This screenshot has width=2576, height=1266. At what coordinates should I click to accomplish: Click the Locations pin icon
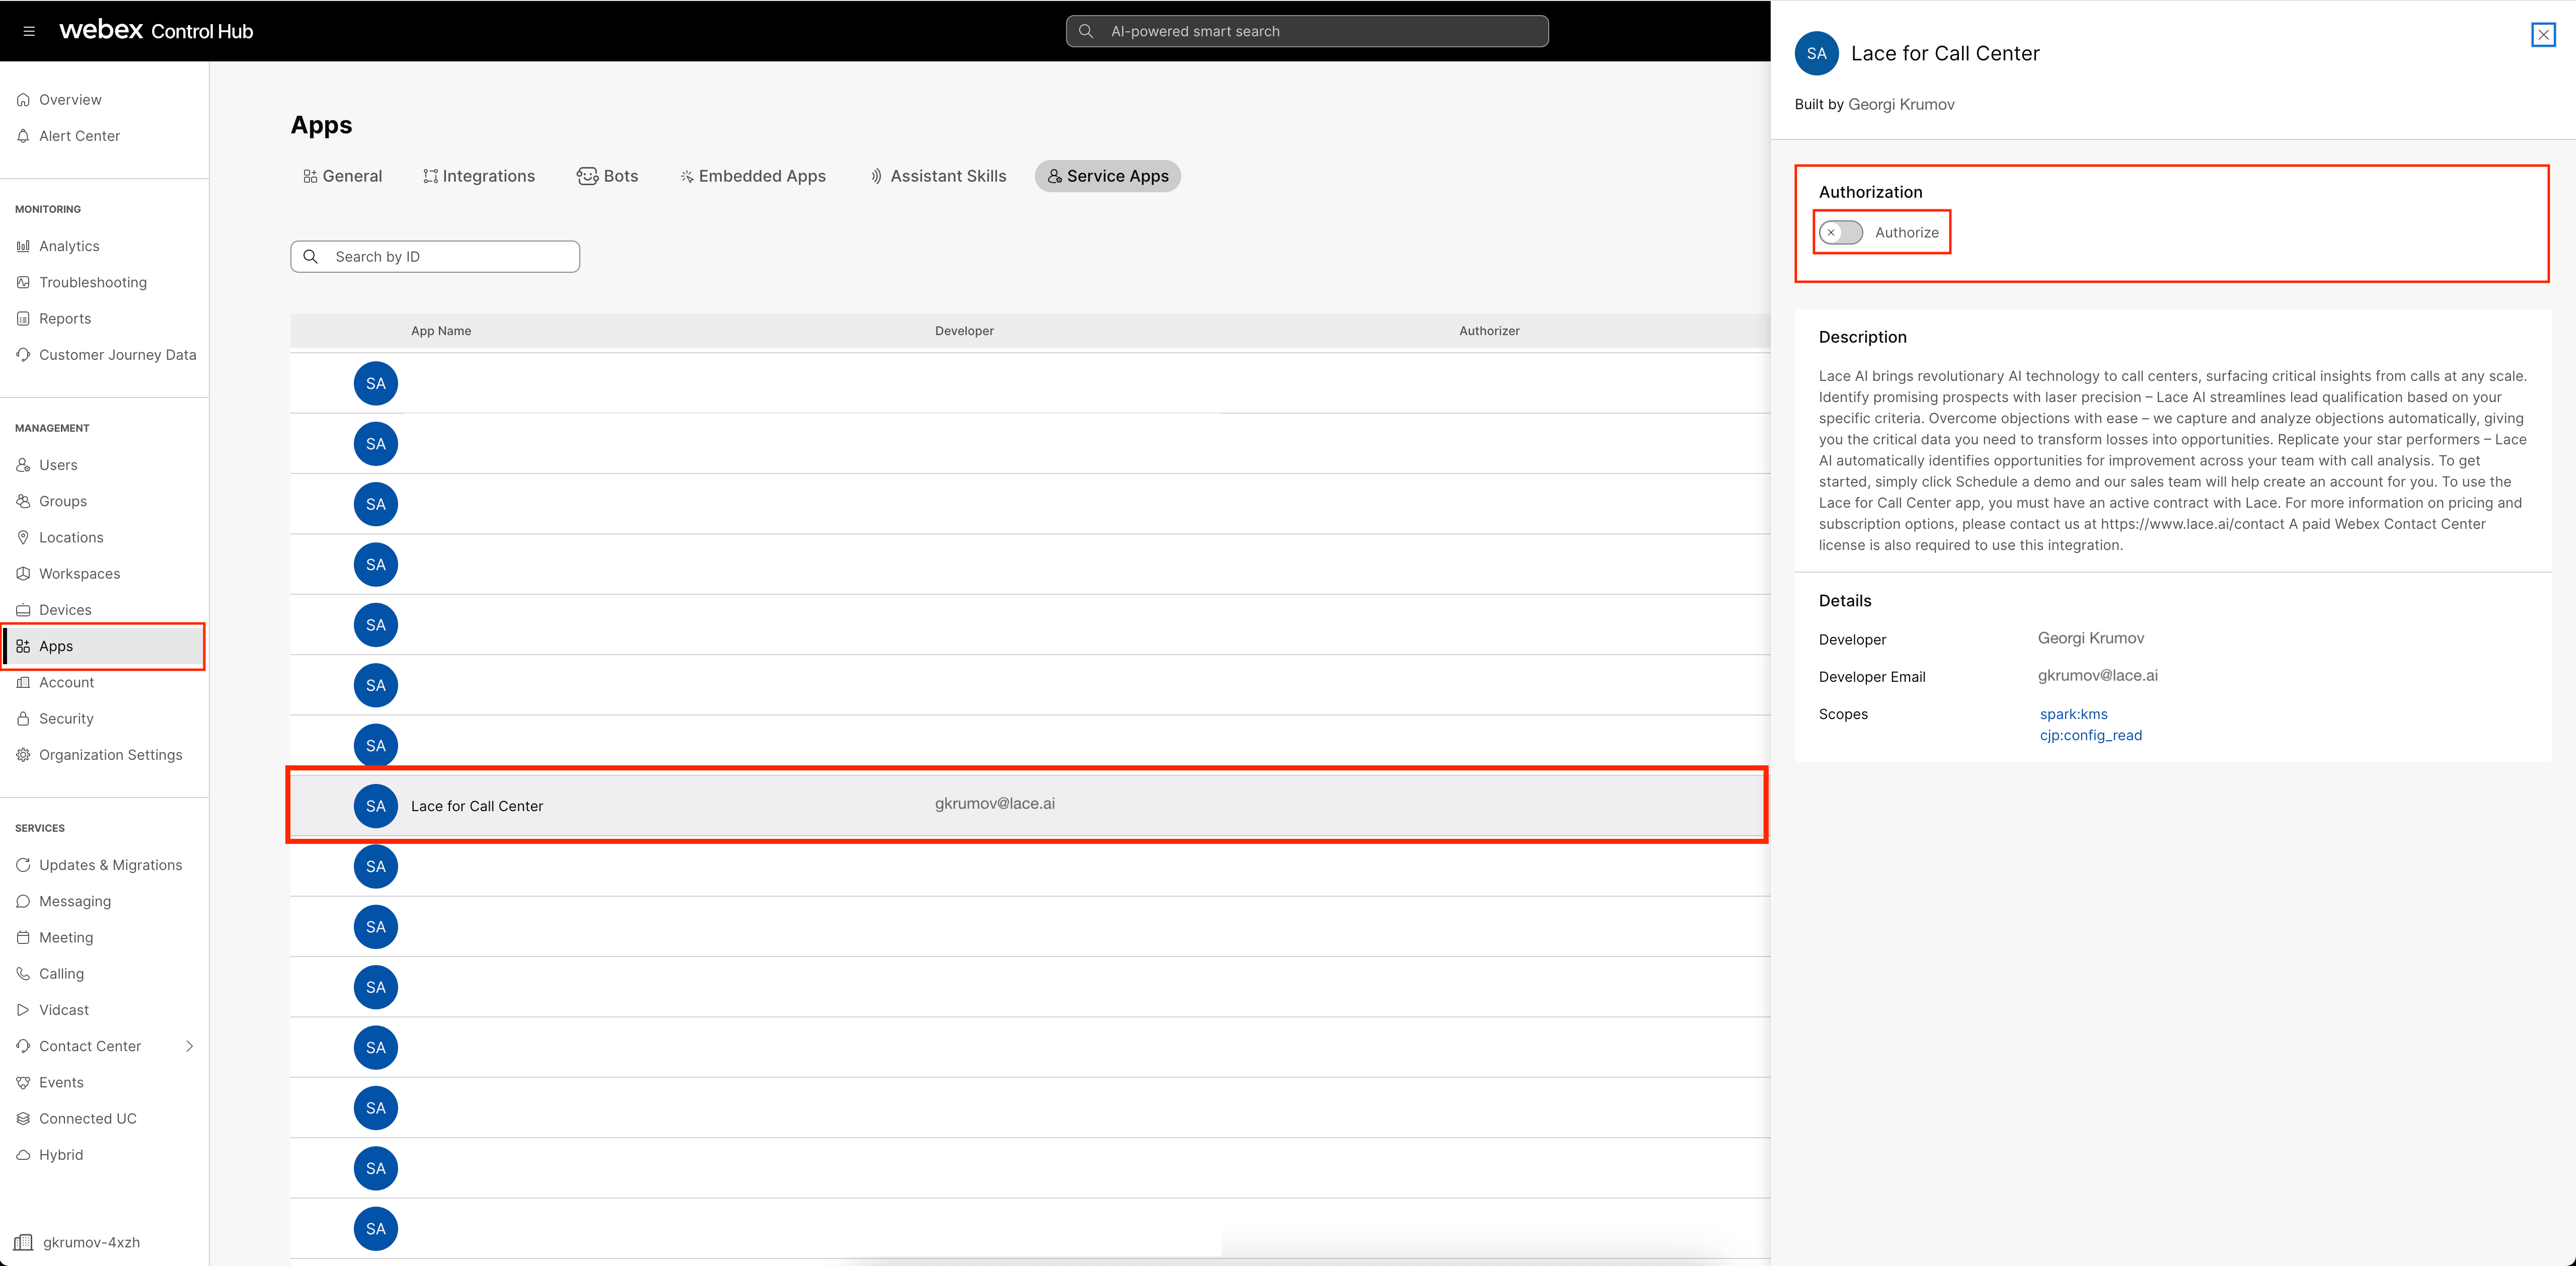[x=23, y=537]
